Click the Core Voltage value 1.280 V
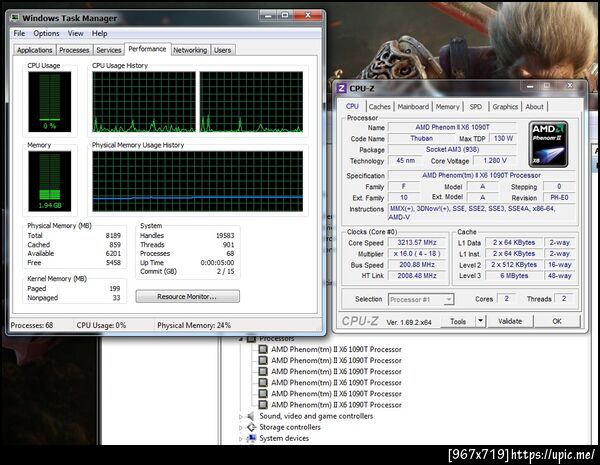600x465 pixels. tap(495, 161)
